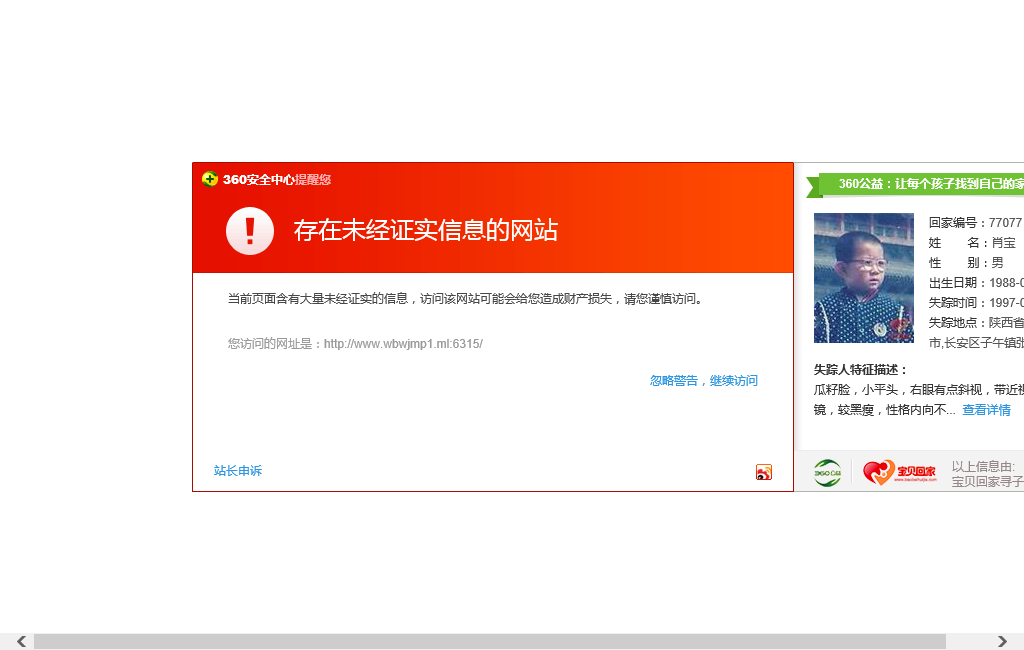Screen dimensions: 1024x650
Task: Click the warning text starting 当前页面含有大量未经证实的信息
Action: pyautogui.click(x=465, y=299)
